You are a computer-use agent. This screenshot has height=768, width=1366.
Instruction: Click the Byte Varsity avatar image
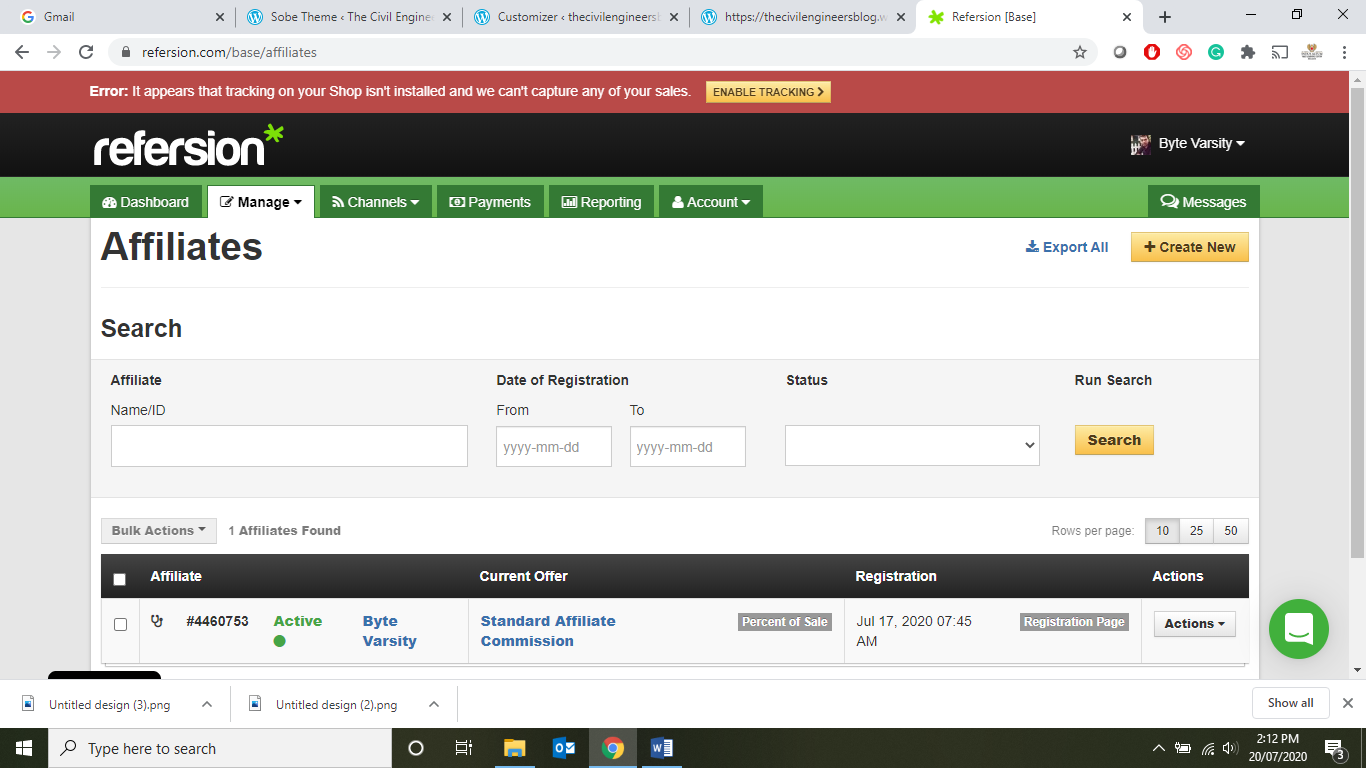click(1141, 144)
